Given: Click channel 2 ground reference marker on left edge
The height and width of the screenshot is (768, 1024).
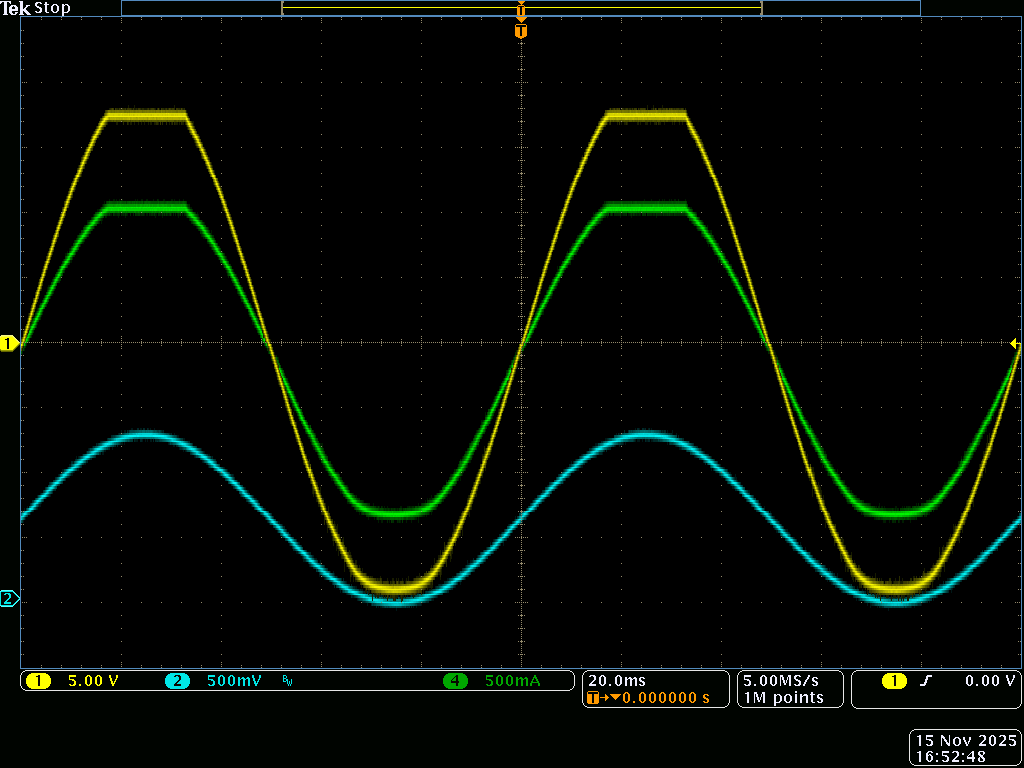Looking at the screenshot, I should point(9,599).
